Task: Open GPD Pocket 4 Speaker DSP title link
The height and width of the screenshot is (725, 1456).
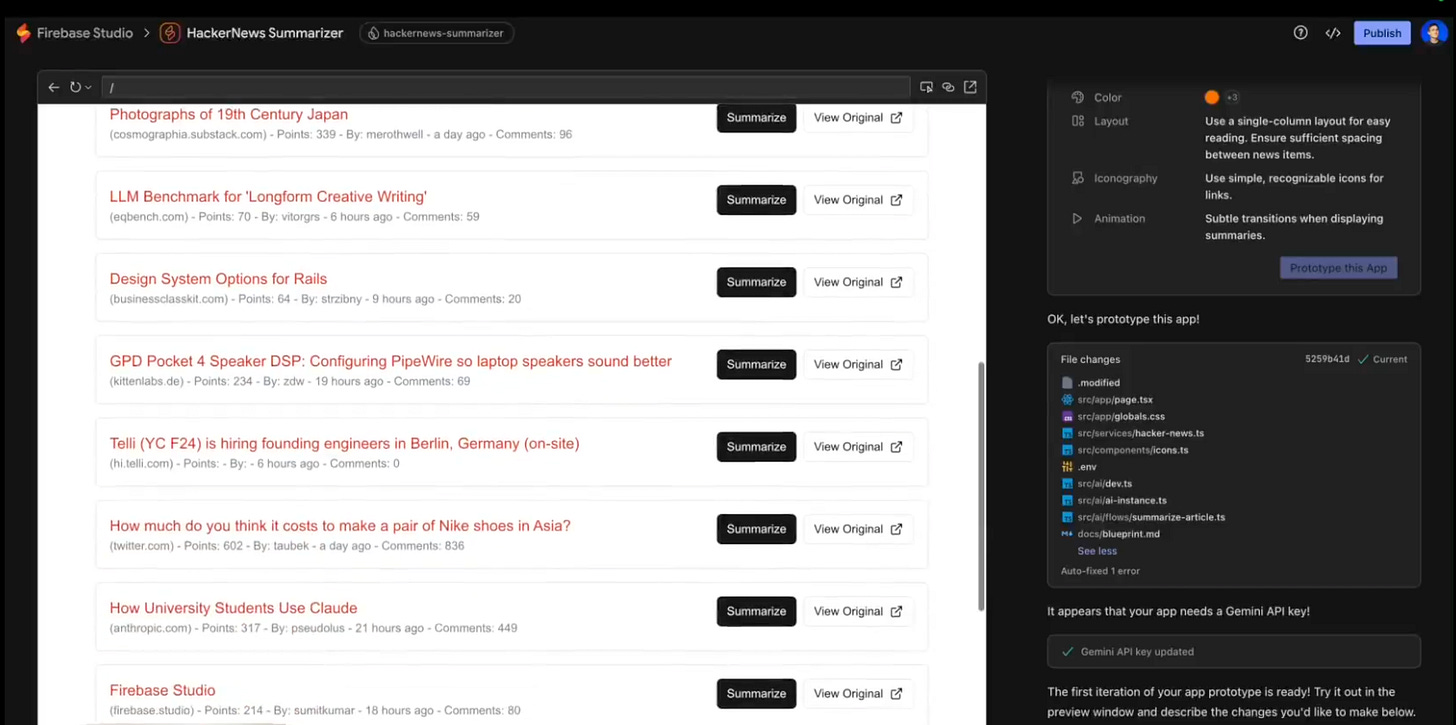Action: click(x=391, y=361)
